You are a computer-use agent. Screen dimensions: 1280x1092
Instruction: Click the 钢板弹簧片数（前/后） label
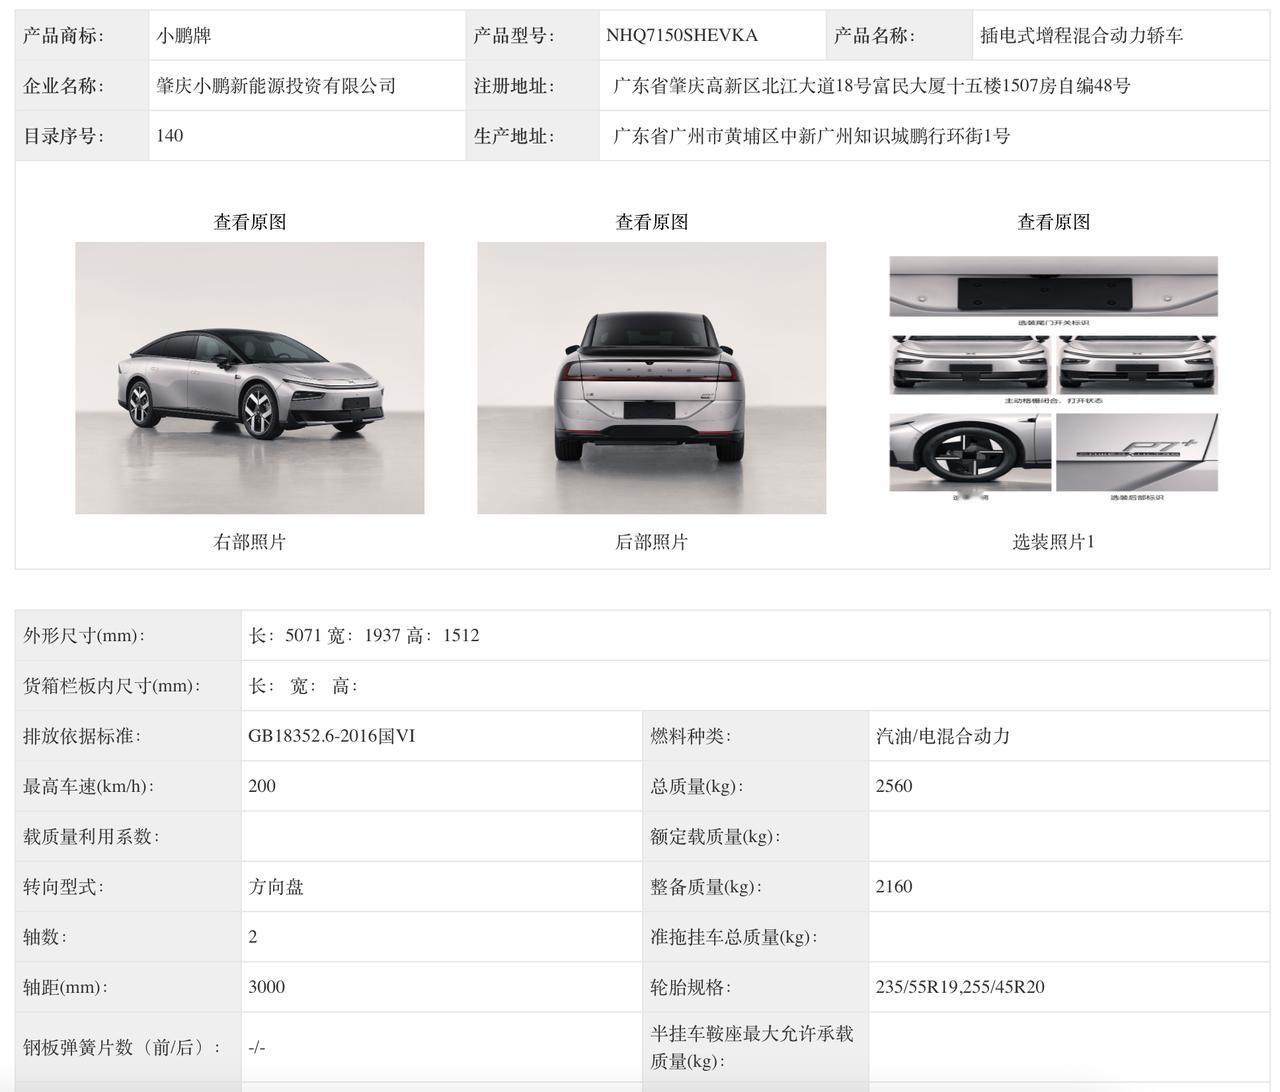(124, 1048)
